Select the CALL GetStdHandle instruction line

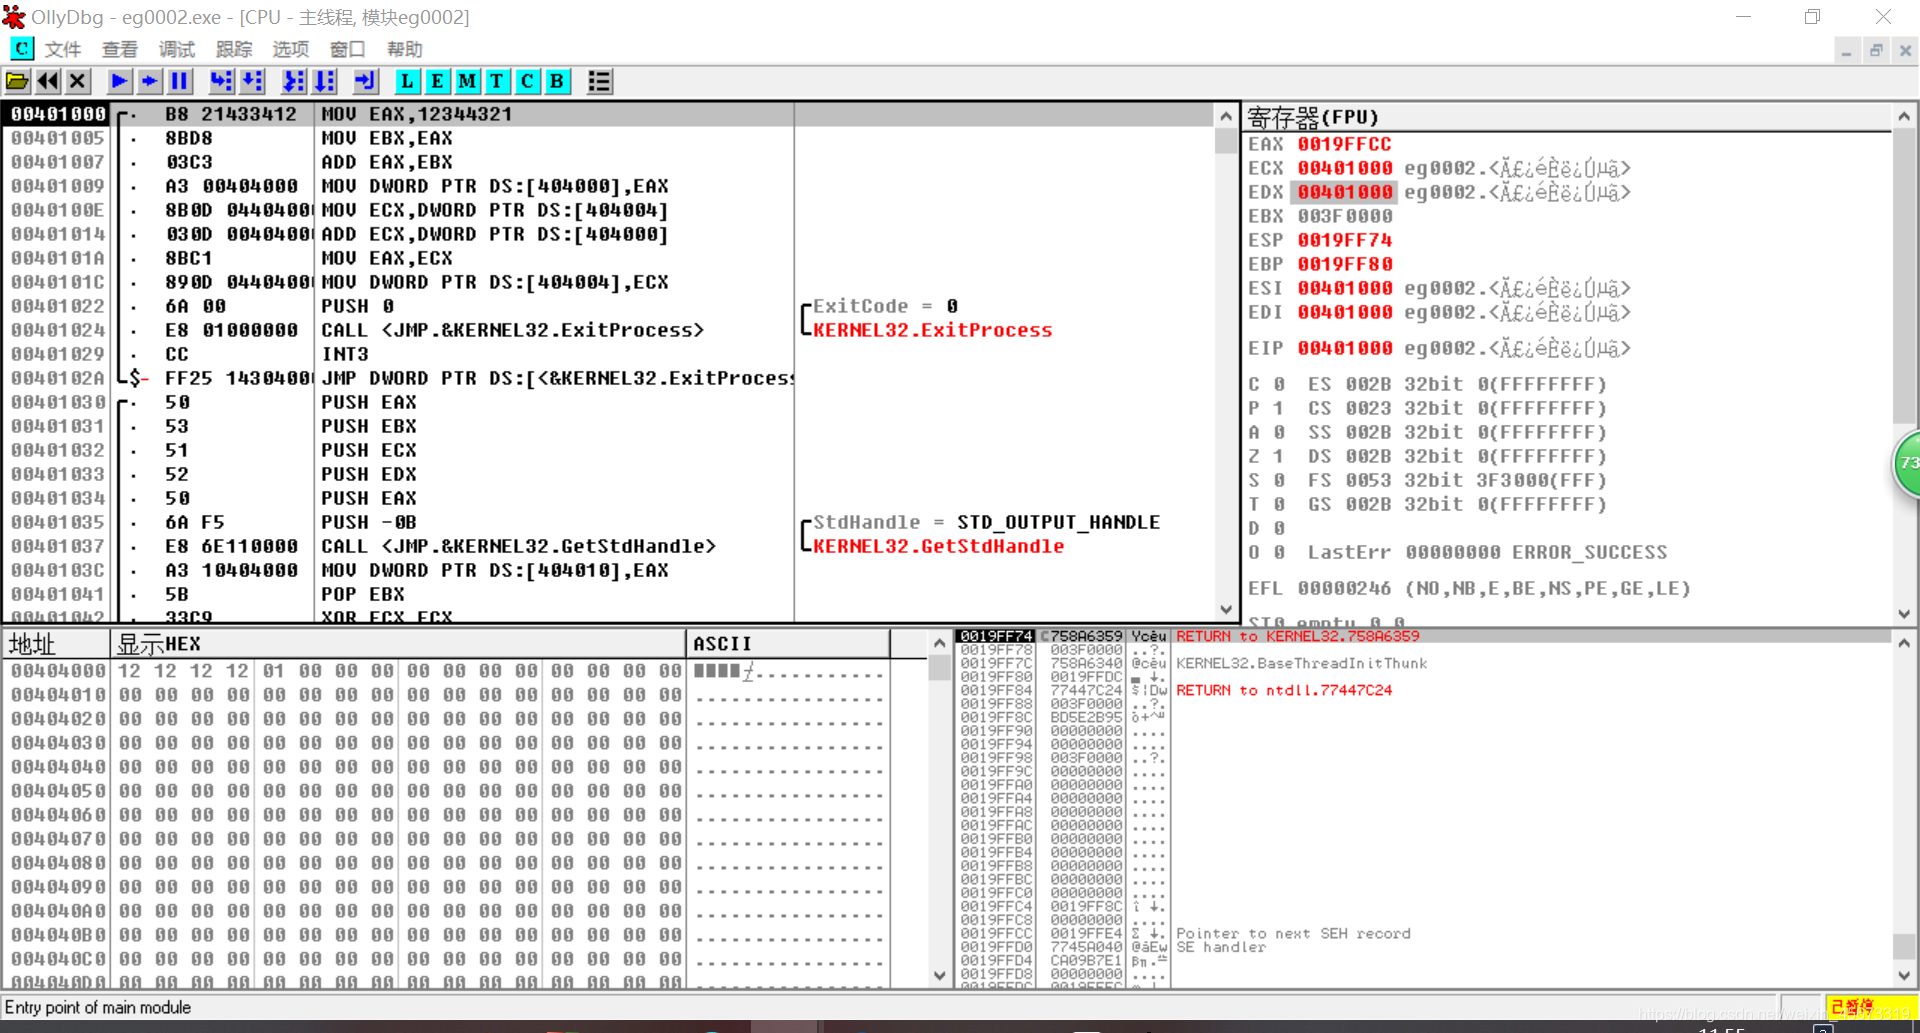(x=608, y=546)
